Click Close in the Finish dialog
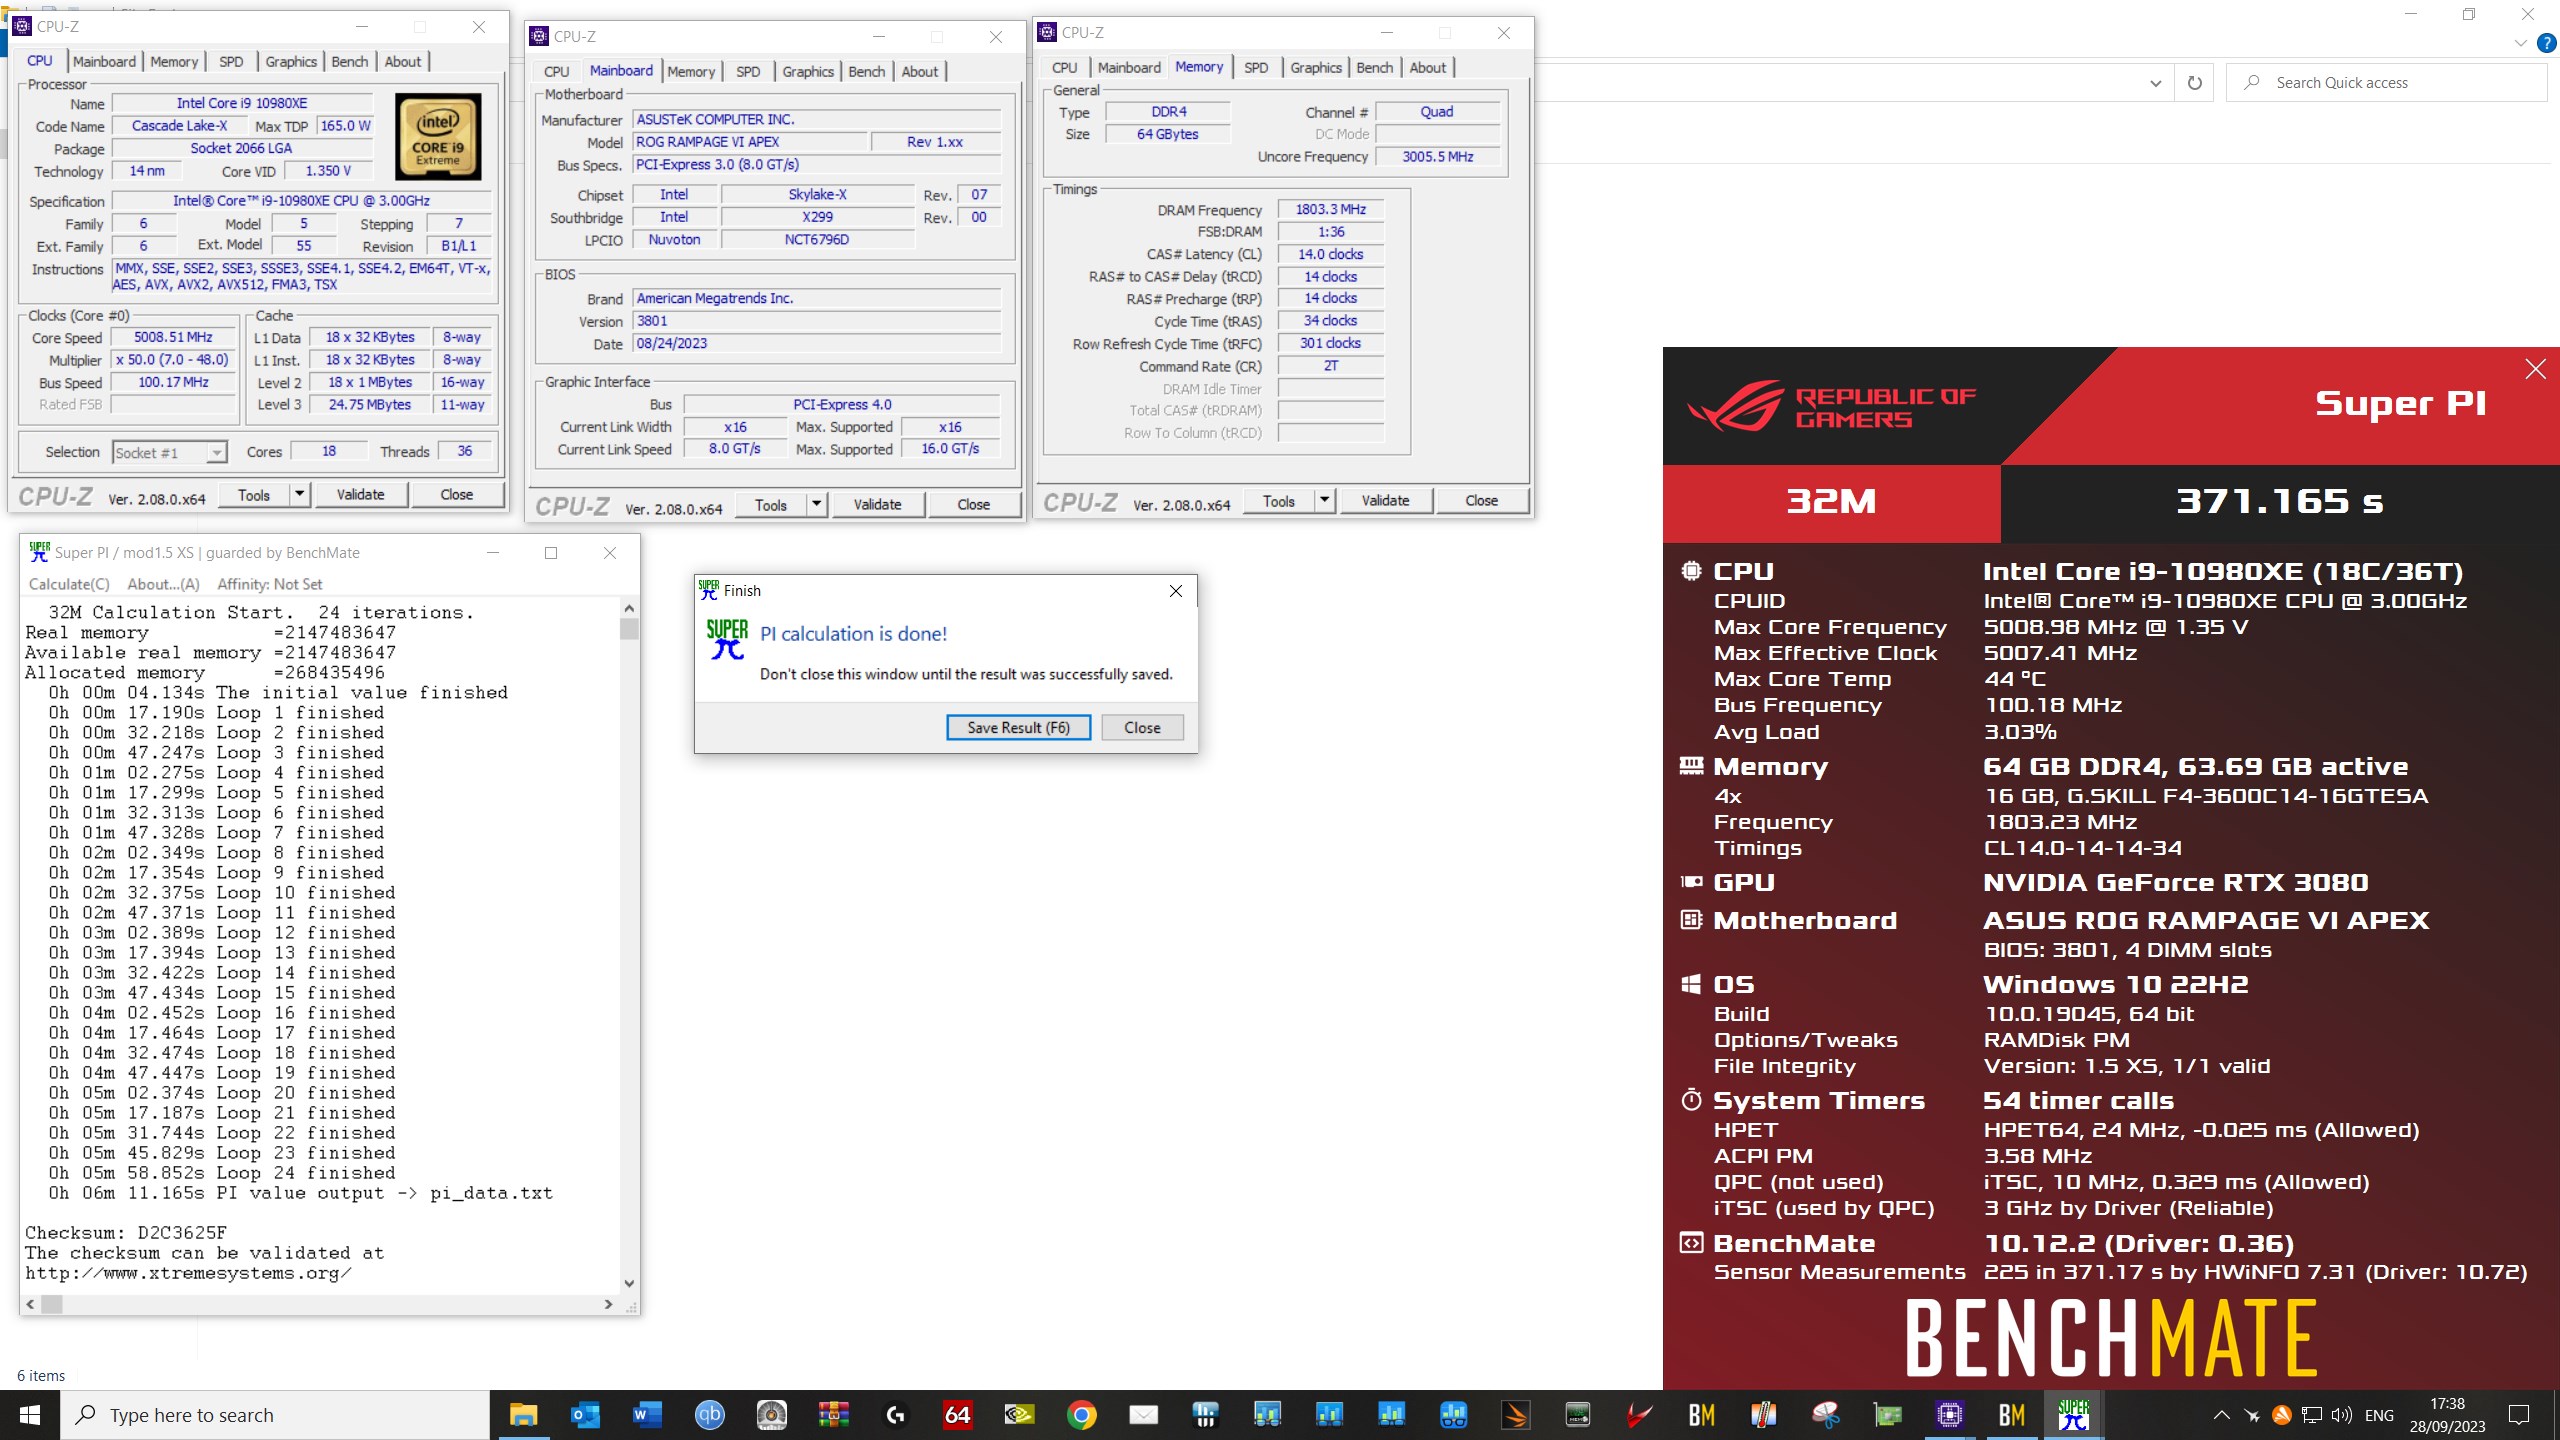 pyautogui.click(x=1142, y=727)
